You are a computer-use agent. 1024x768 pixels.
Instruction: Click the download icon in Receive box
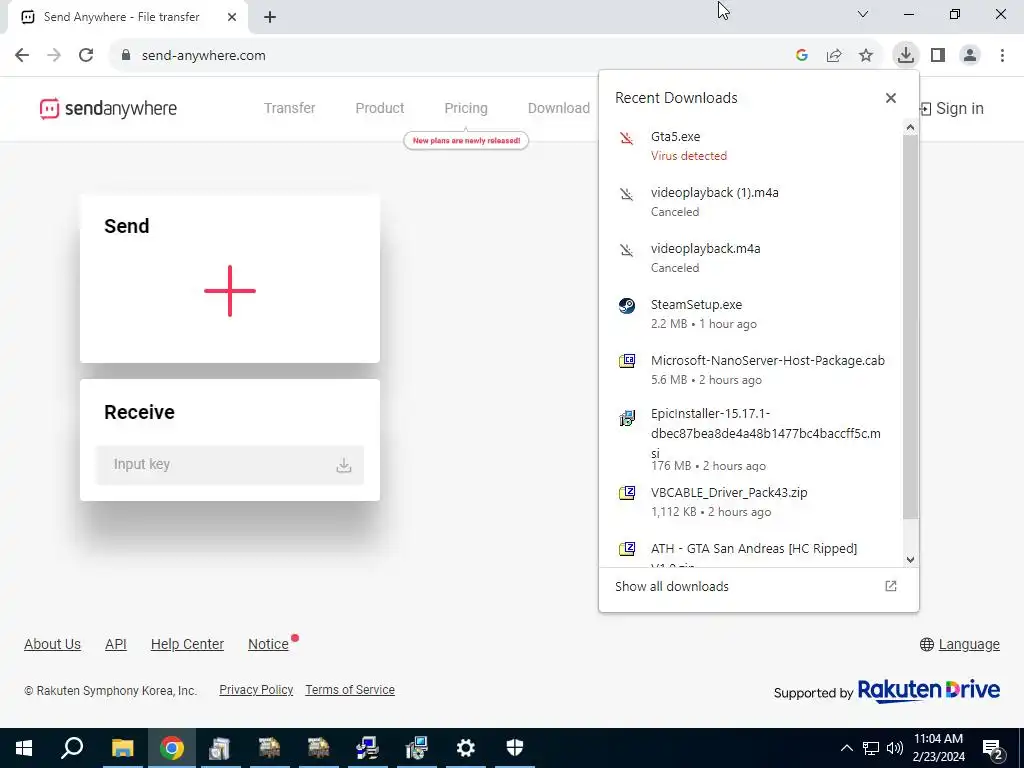[x=344, y=465]
